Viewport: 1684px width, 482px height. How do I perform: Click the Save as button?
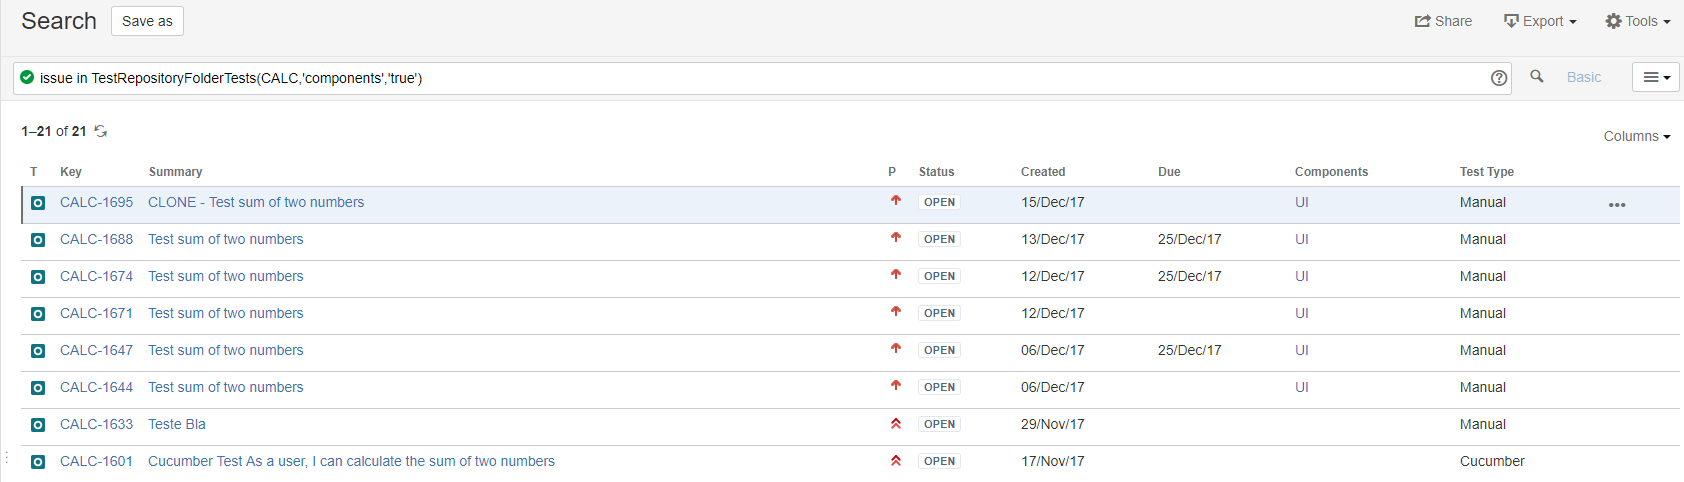147,21
